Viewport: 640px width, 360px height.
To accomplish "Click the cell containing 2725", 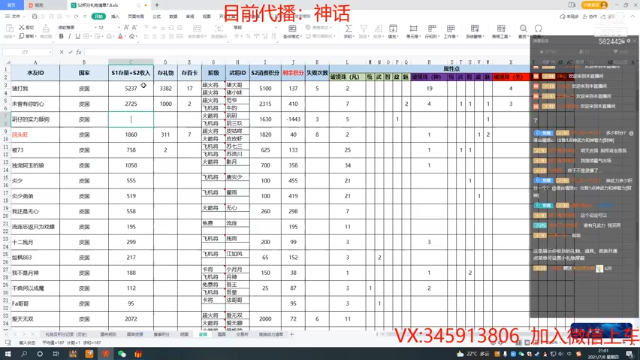I will coord(131,104).
